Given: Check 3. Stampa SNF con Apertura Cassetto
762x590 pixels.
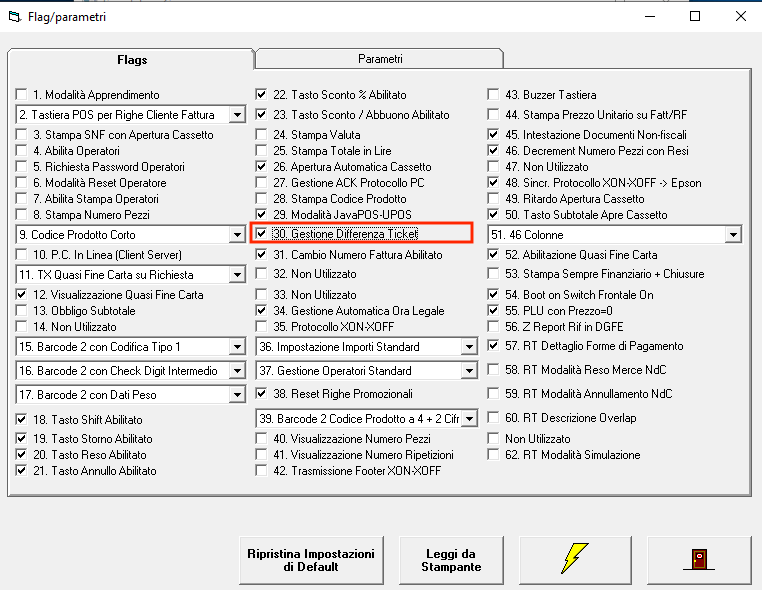Looking at the screenshot, I should pyautogui.click(x=21, y=134).
